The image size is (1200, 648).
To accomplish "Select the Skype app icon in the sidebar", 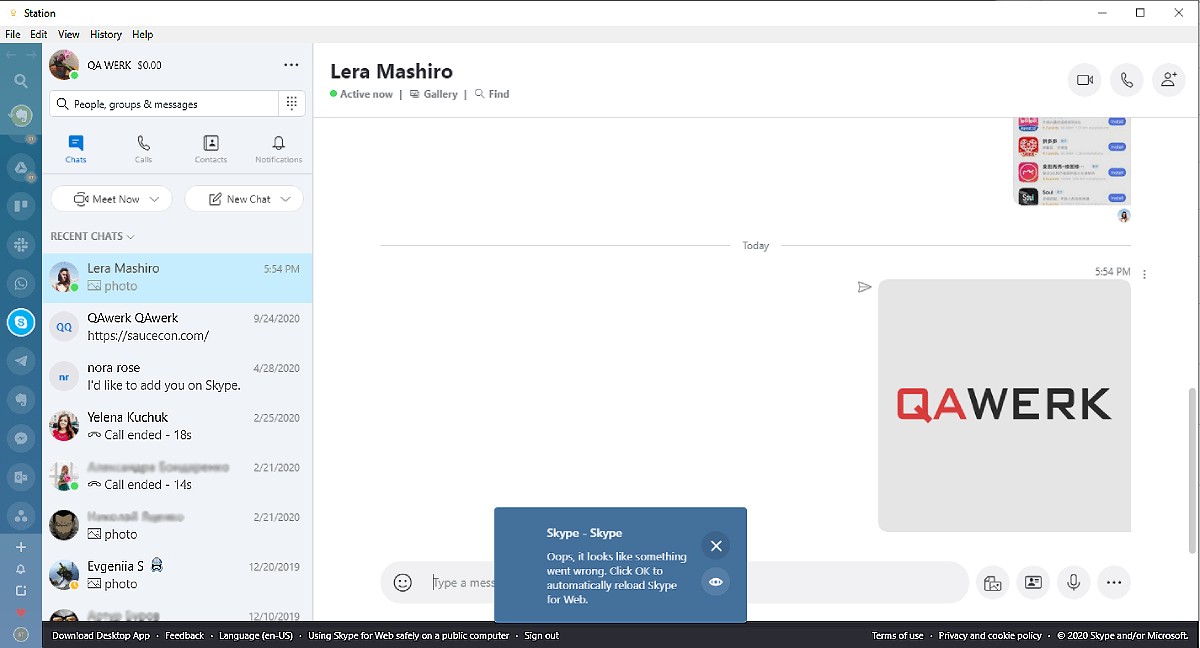I will tap(21, 322).
